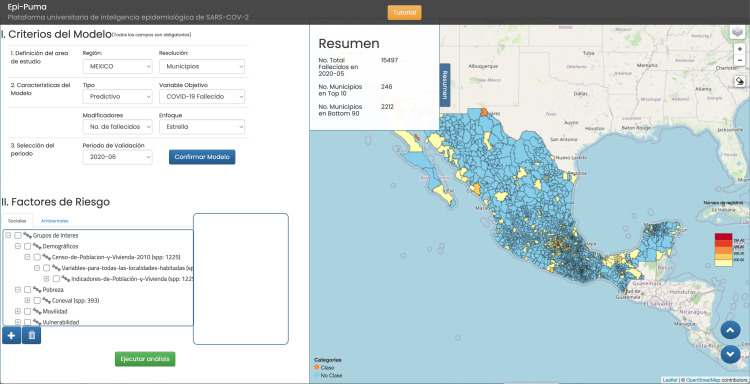
Task: Click the orange Close category dot
Action: click(x=317, y=367)
